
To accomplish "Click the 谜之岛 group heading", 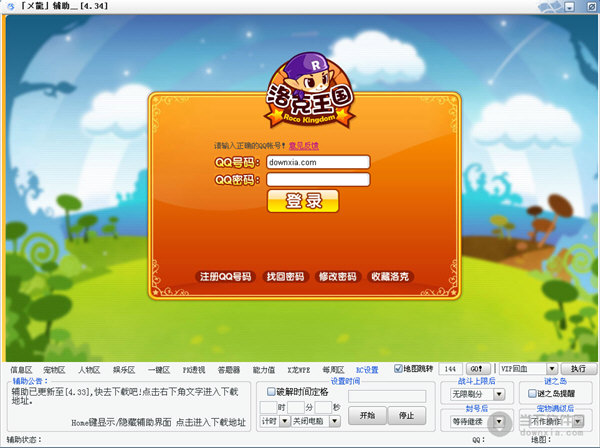I will coord(555,381).
